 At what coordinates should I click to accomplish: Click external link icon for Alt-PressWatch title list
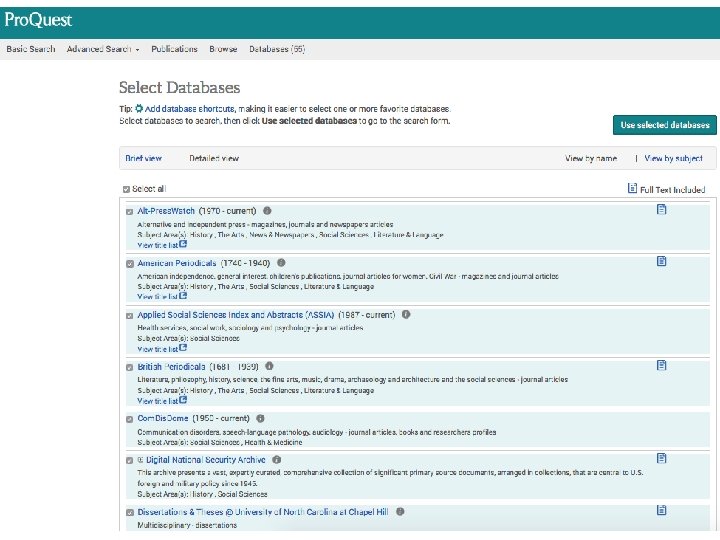coord(183,244)
